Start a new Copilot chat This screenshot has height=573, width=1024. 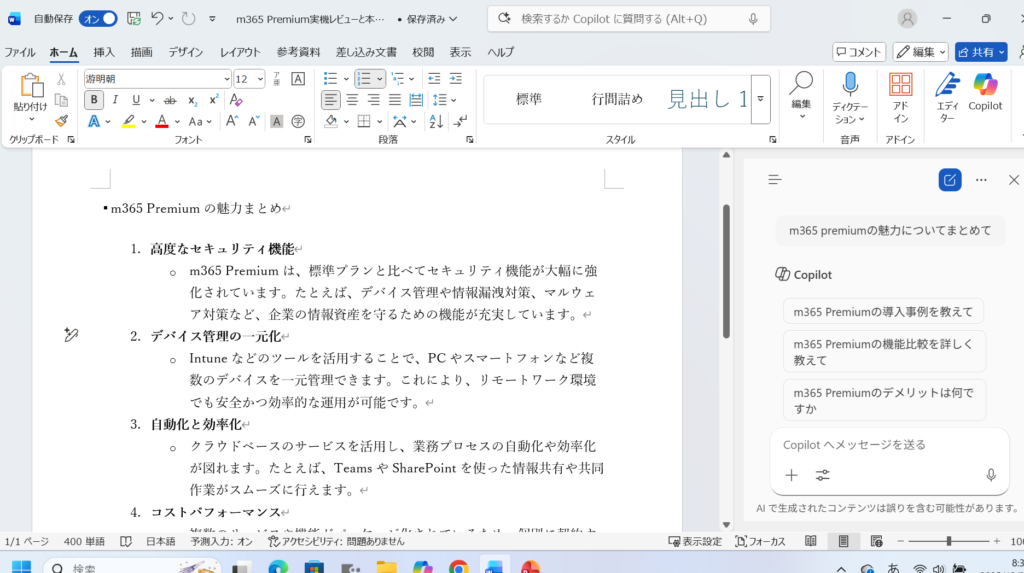click(949, 180)
